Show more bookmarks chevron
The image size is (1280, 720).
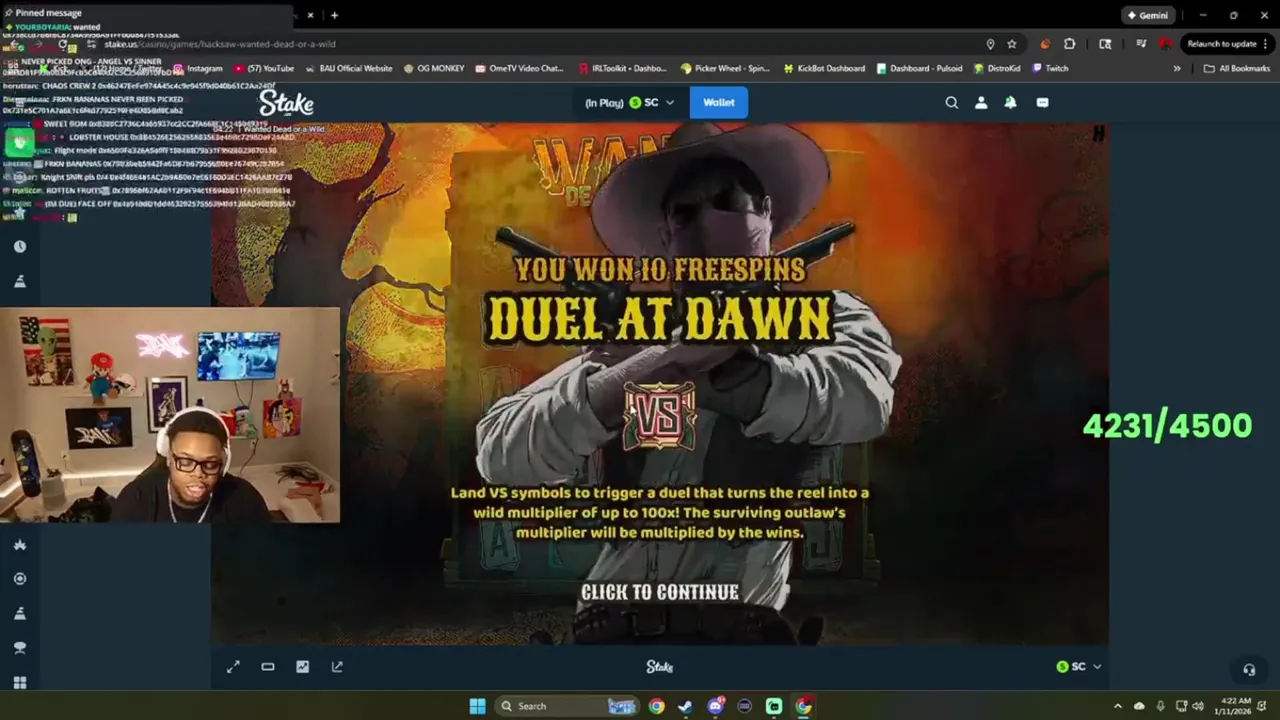[1176, 68]
